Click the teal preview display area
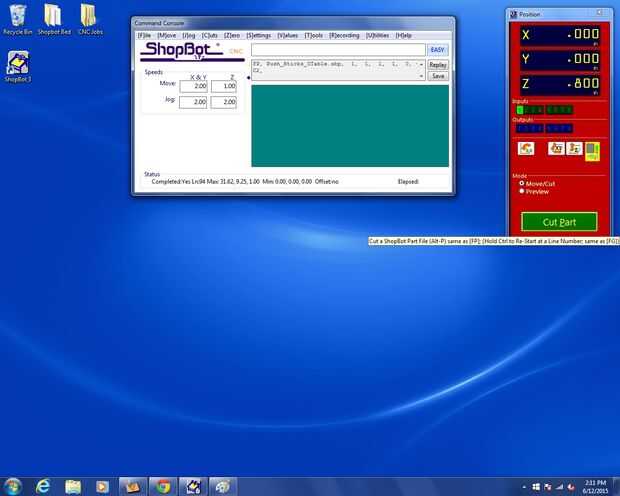This screenshot has width=620, height=496. point(350,126)
